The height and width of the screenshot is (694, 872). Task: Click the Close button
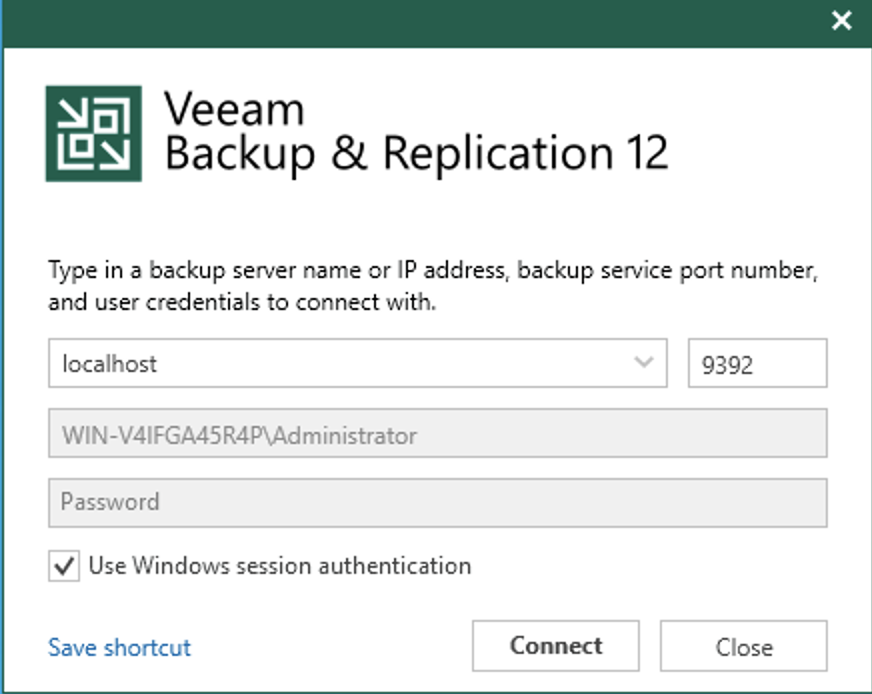tap(744, 646)
